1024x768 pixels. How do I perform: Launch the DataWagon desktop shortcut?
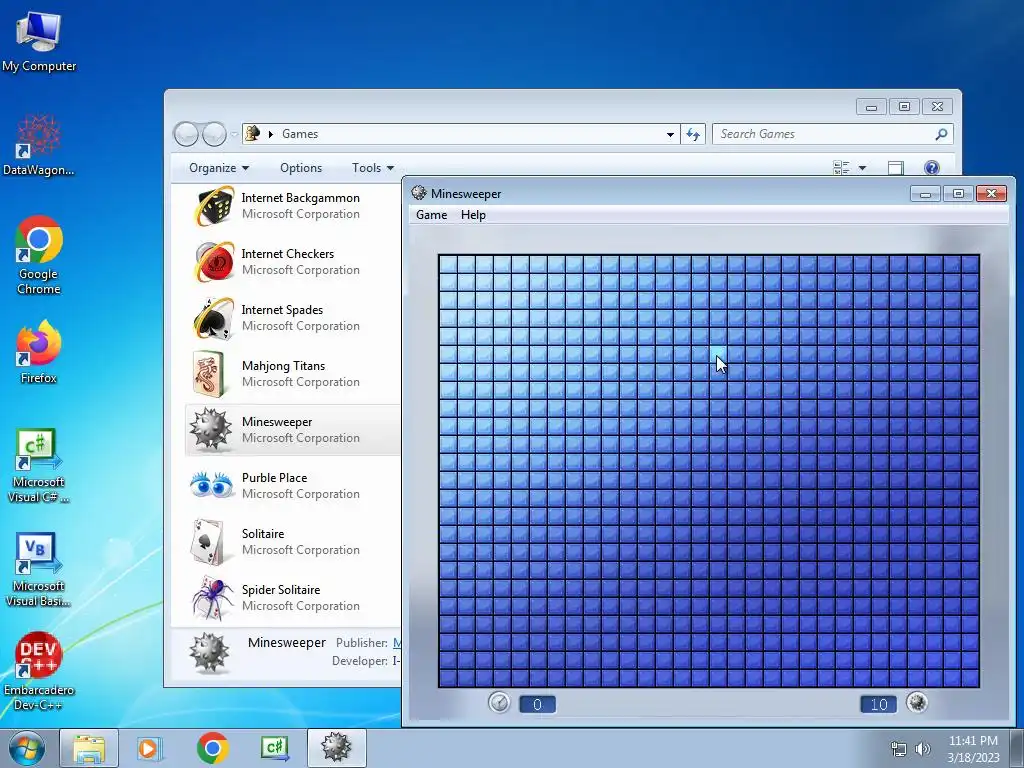point(38,145)
